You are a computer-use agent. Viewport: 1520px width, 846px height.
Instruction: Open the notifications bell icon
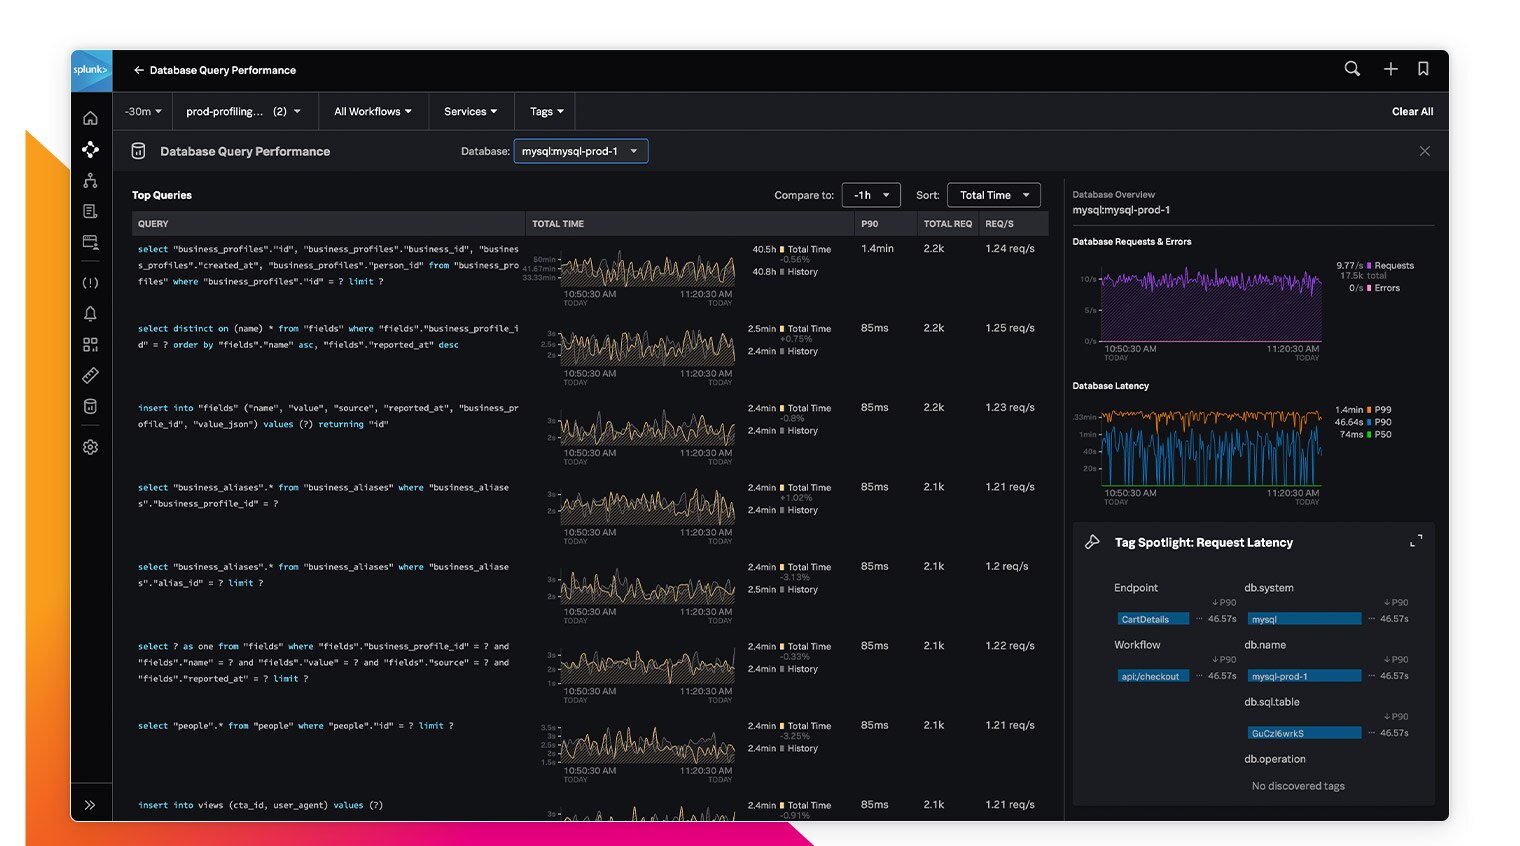click(x=90, y=314)
